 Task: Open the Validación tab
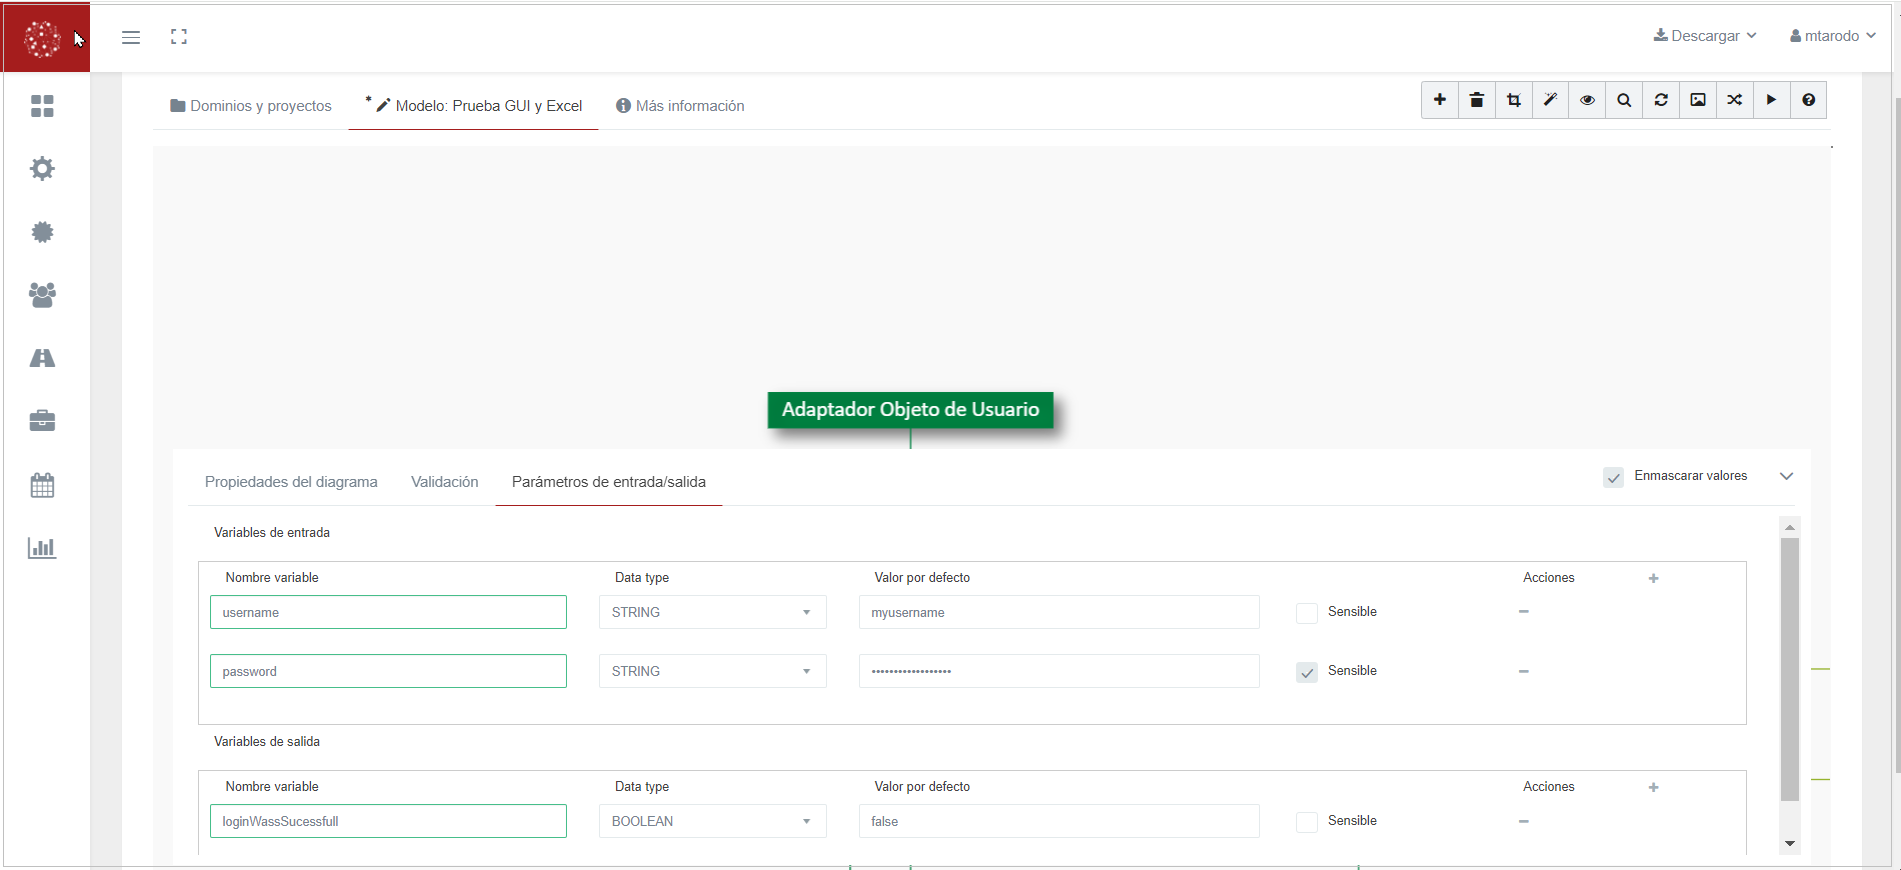(444, 482)
